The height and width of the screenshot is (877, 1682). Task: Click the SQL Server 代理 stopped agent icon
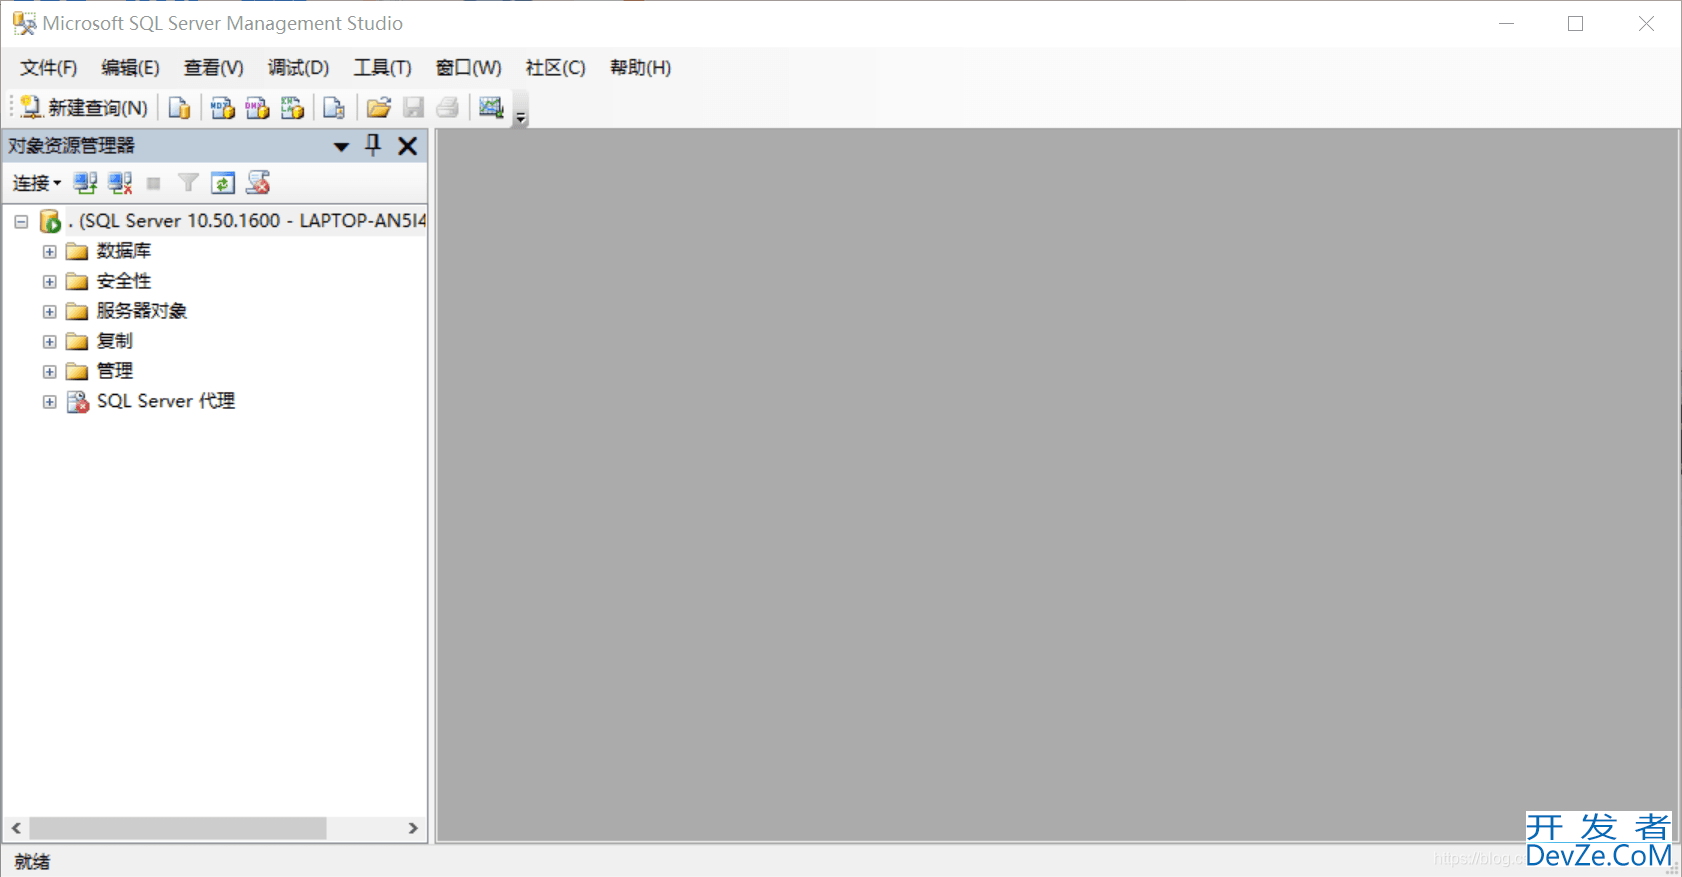[x=77, y=401]
